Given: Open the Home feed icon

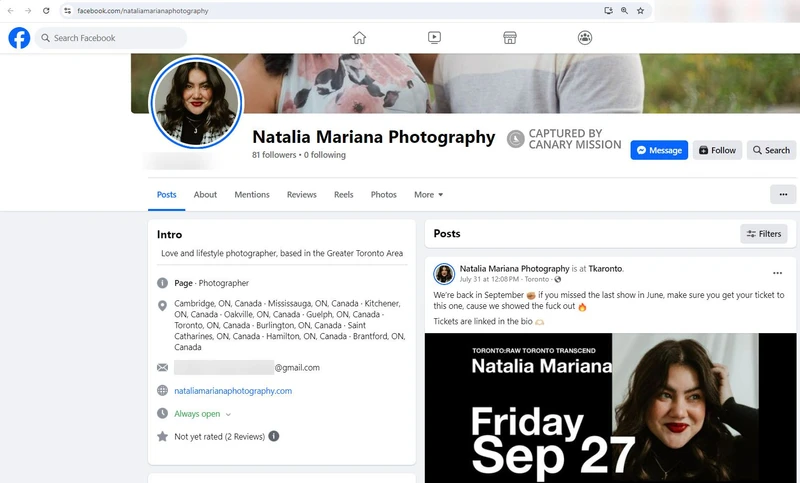Looking at the screenshot, I should pyautogui.click(x=359, y=38).
